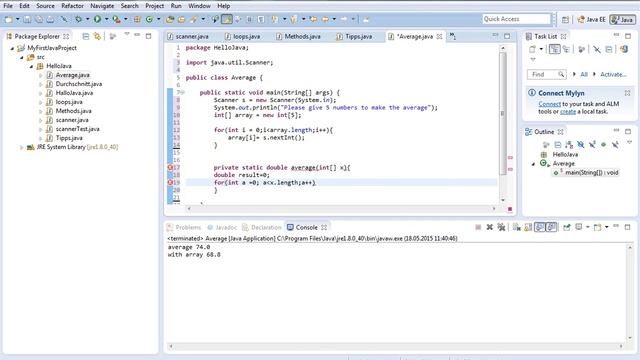Expand the JRE System Library node
The width and height of the screenshot is (640, 360).
22,147
